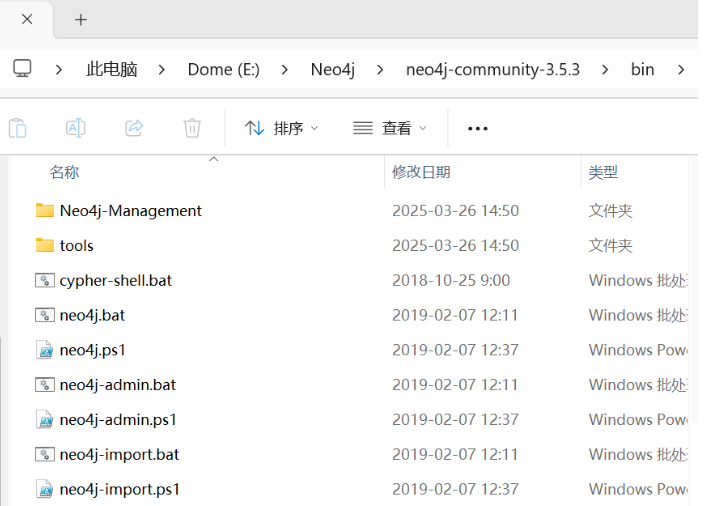The image size is (708, 506).
Task: Open a new Explorer tab
Action: pyautogui.click(x=81, y=20)
